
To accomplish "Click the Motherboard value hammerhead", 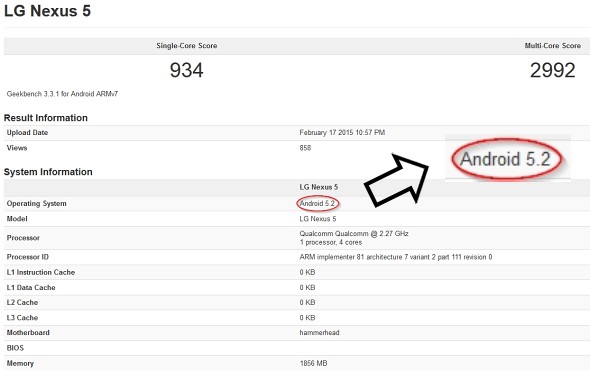I will pos(319,333).
